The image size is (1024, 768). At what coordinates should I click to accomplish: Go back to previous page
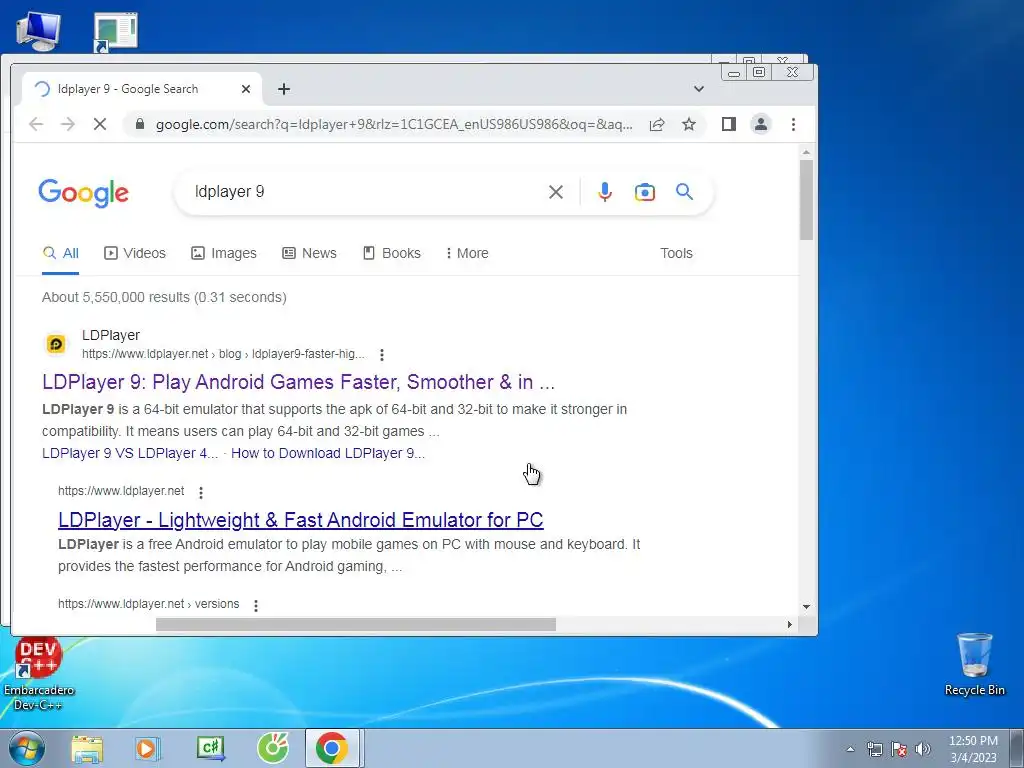[36, 124]
